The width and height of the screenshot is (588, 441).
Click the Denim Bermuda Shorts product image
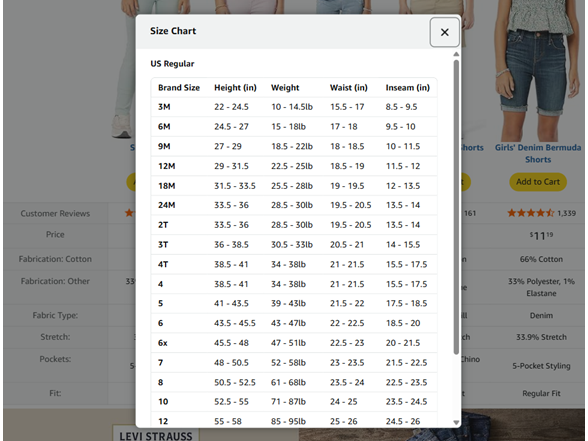point(536,70)
